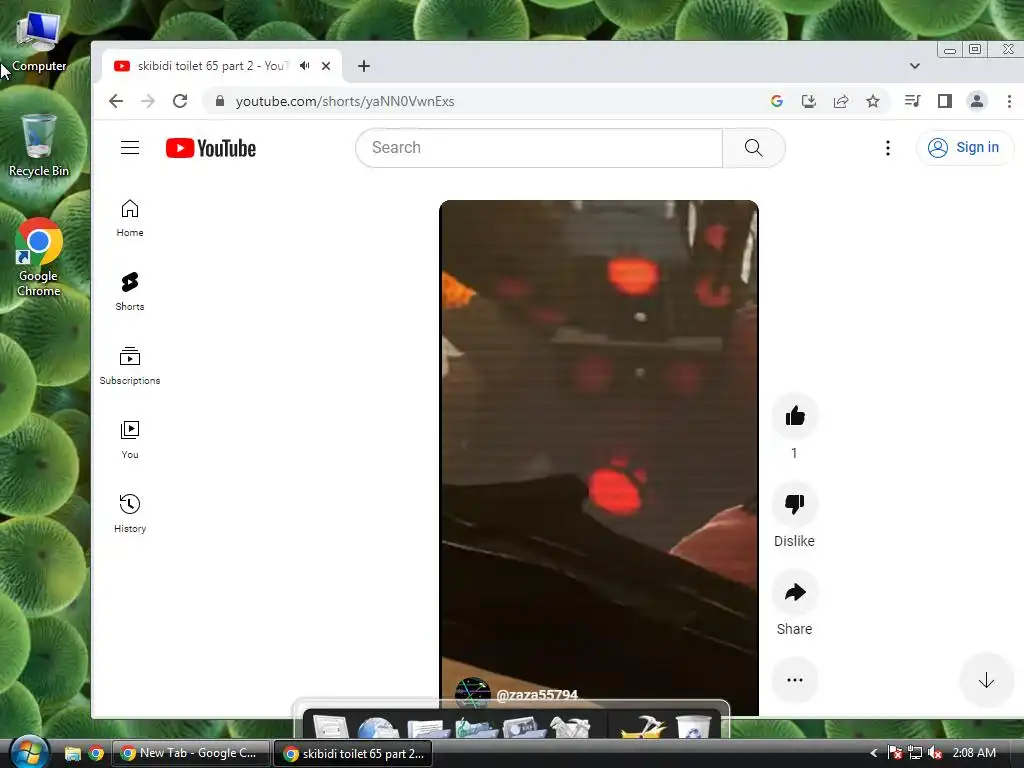Share the short video
The height and width of the screenshot is (768, 1024).
(795, 592)
